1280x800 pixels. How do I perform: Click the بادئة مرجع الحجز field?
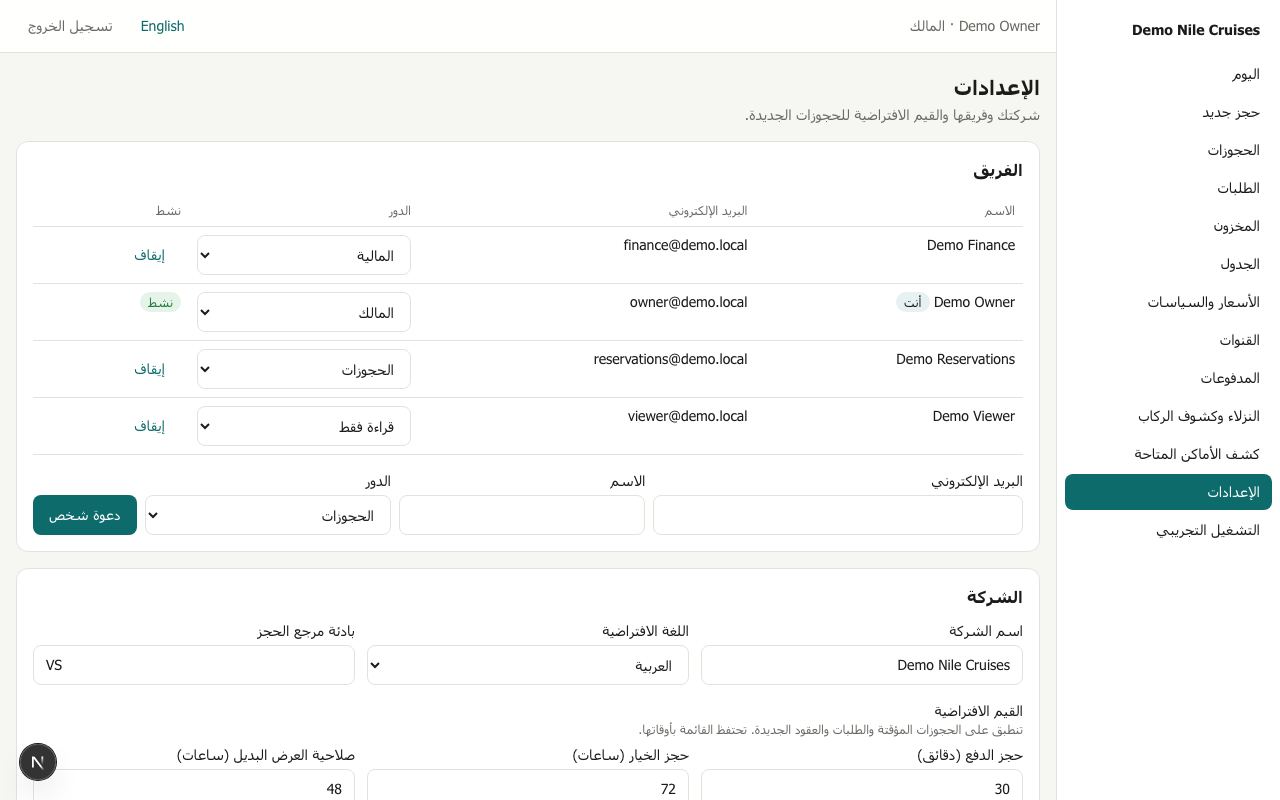194,665
